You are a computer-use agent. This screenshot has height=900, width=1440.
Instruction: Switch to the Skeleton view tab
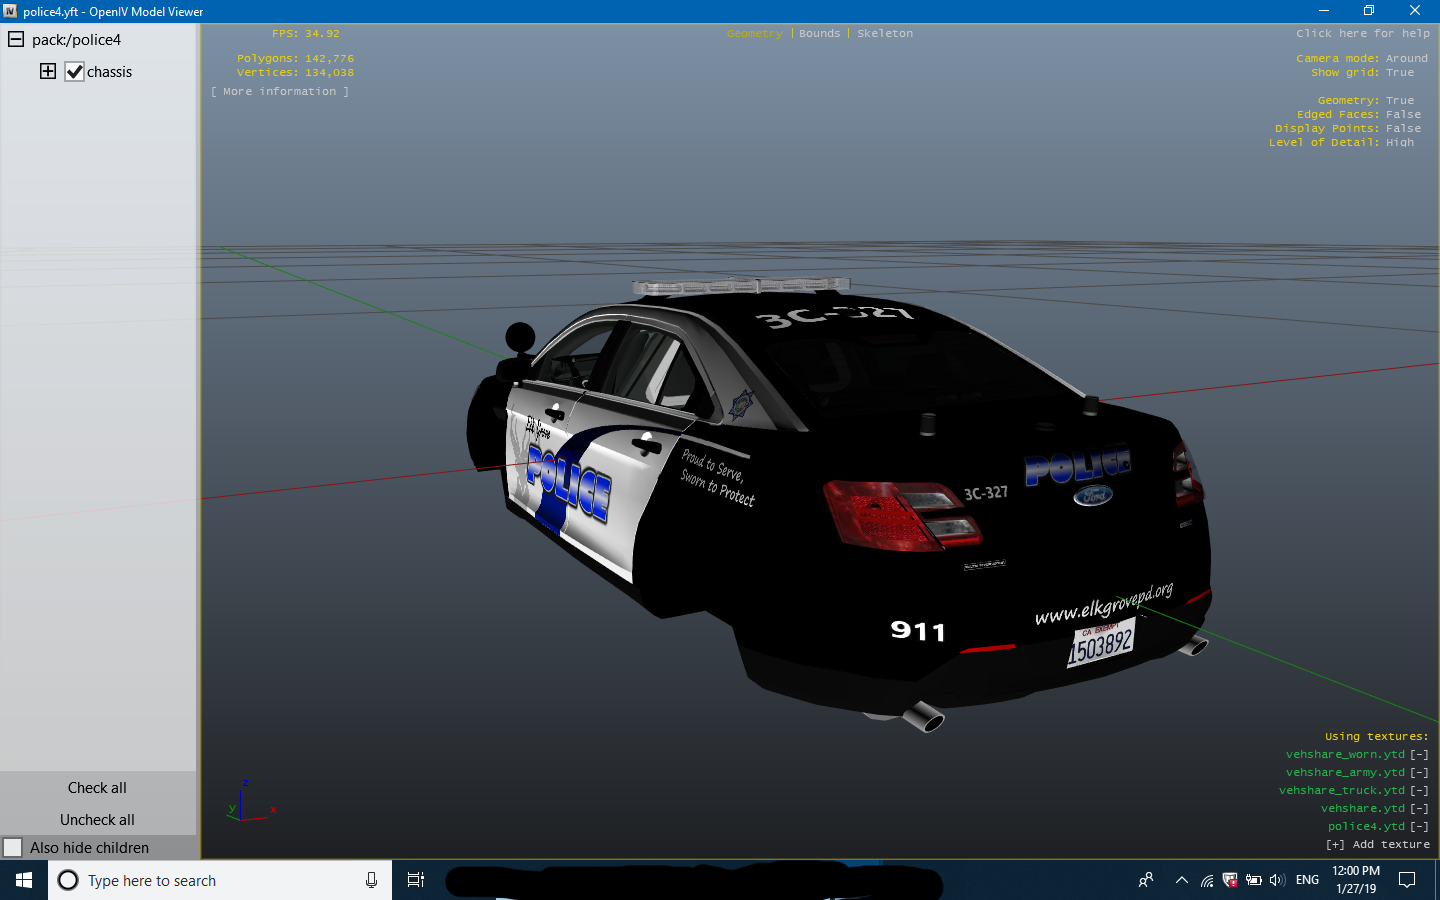click(884, 33)
